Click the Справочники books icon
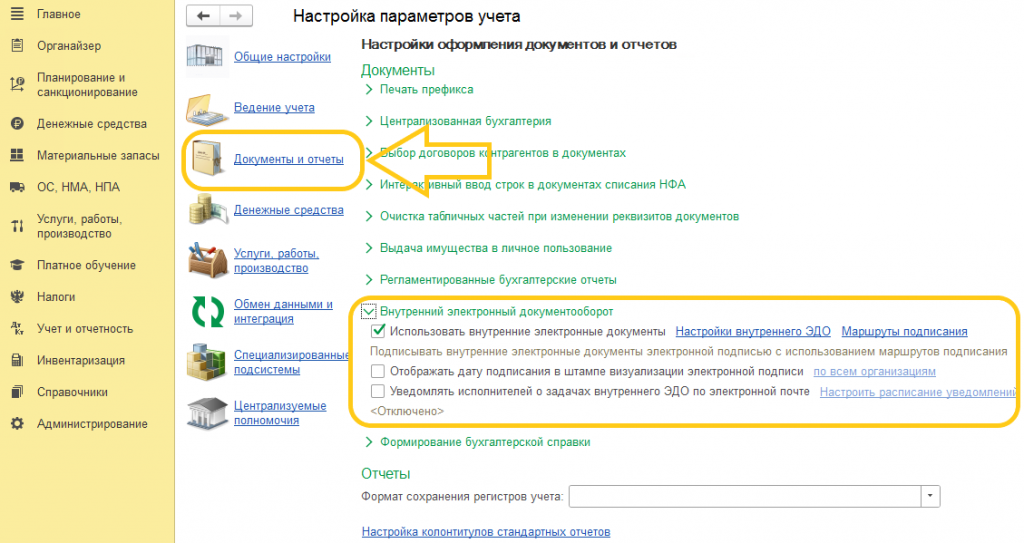The width and height of the screenshot is (1024, 543). (17, 392)
